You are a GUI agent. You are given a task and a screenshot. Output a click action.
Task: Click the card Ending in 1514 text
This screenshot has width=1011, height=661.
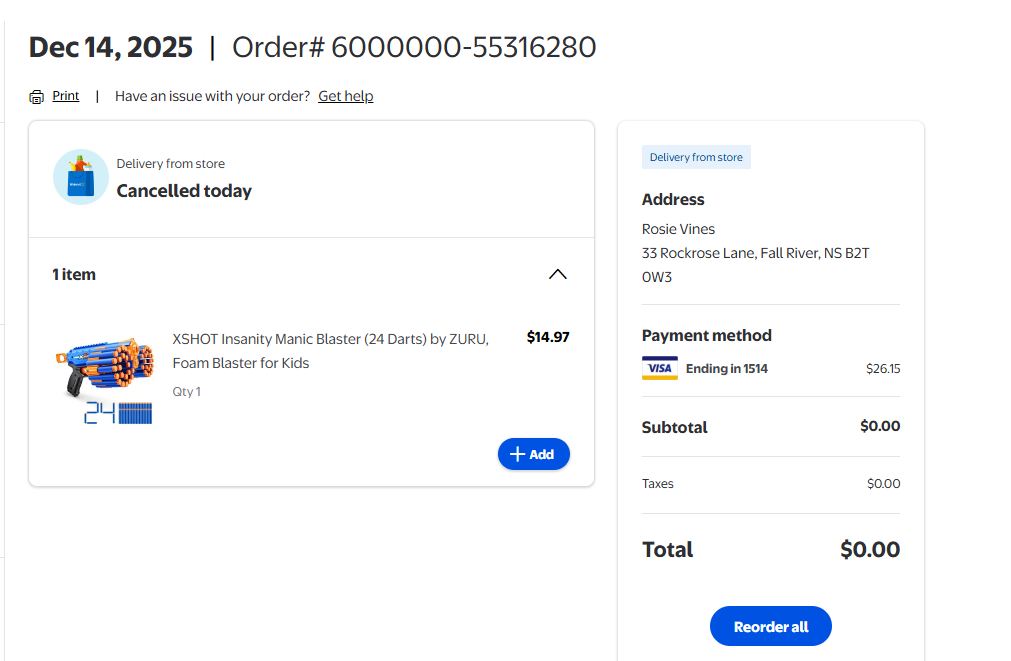[x=726, y=368]
